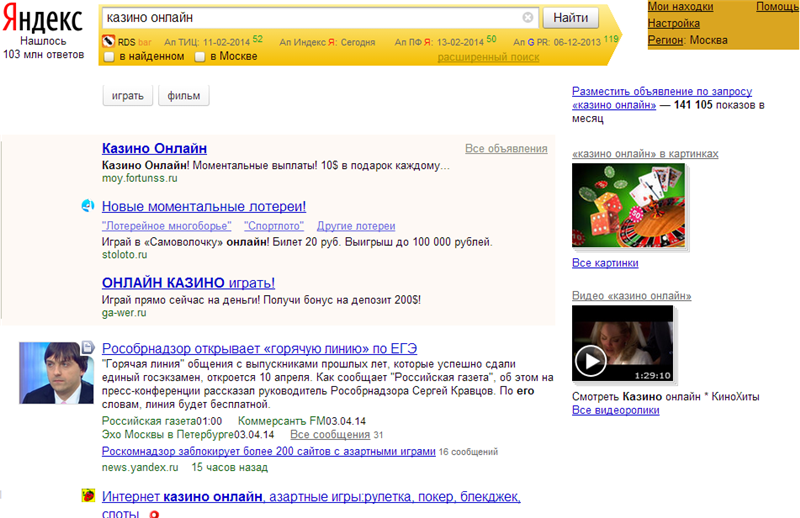Enable the "в найденном" checkbox
The height and width of the screenshot is (518, 800).
(x=109, y=57)
